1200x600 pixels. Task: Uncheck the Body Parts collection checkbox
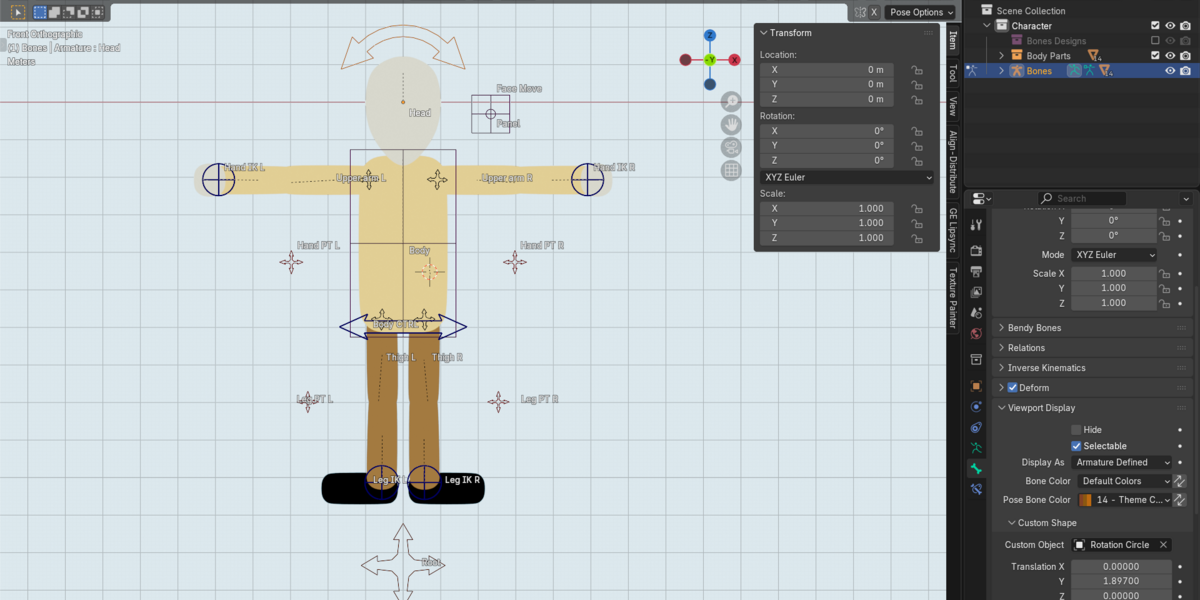(1155, 56)
